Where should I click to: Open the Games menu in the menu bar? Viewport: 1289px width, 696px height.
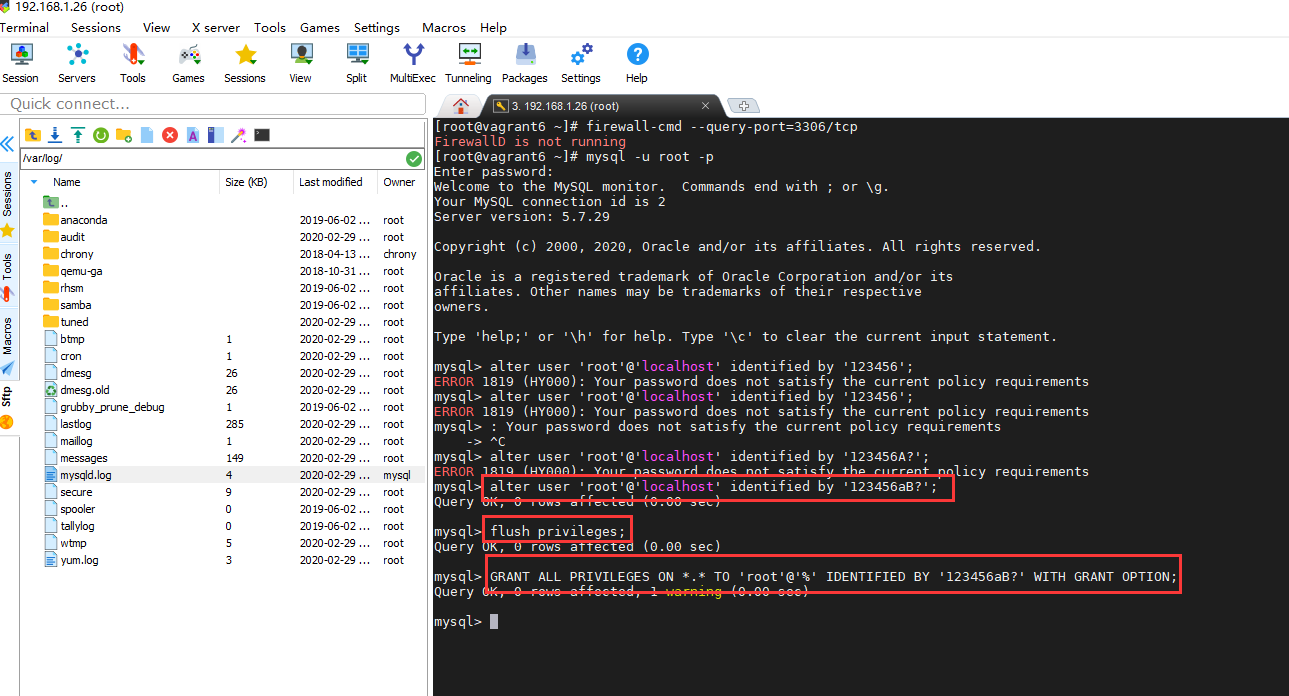tap(320, 27)
